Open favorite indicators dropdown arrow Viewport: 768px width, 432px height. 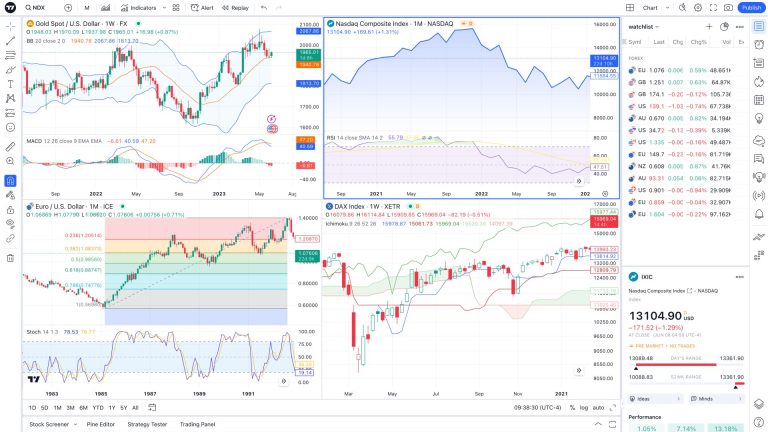[x=164, y=8]
